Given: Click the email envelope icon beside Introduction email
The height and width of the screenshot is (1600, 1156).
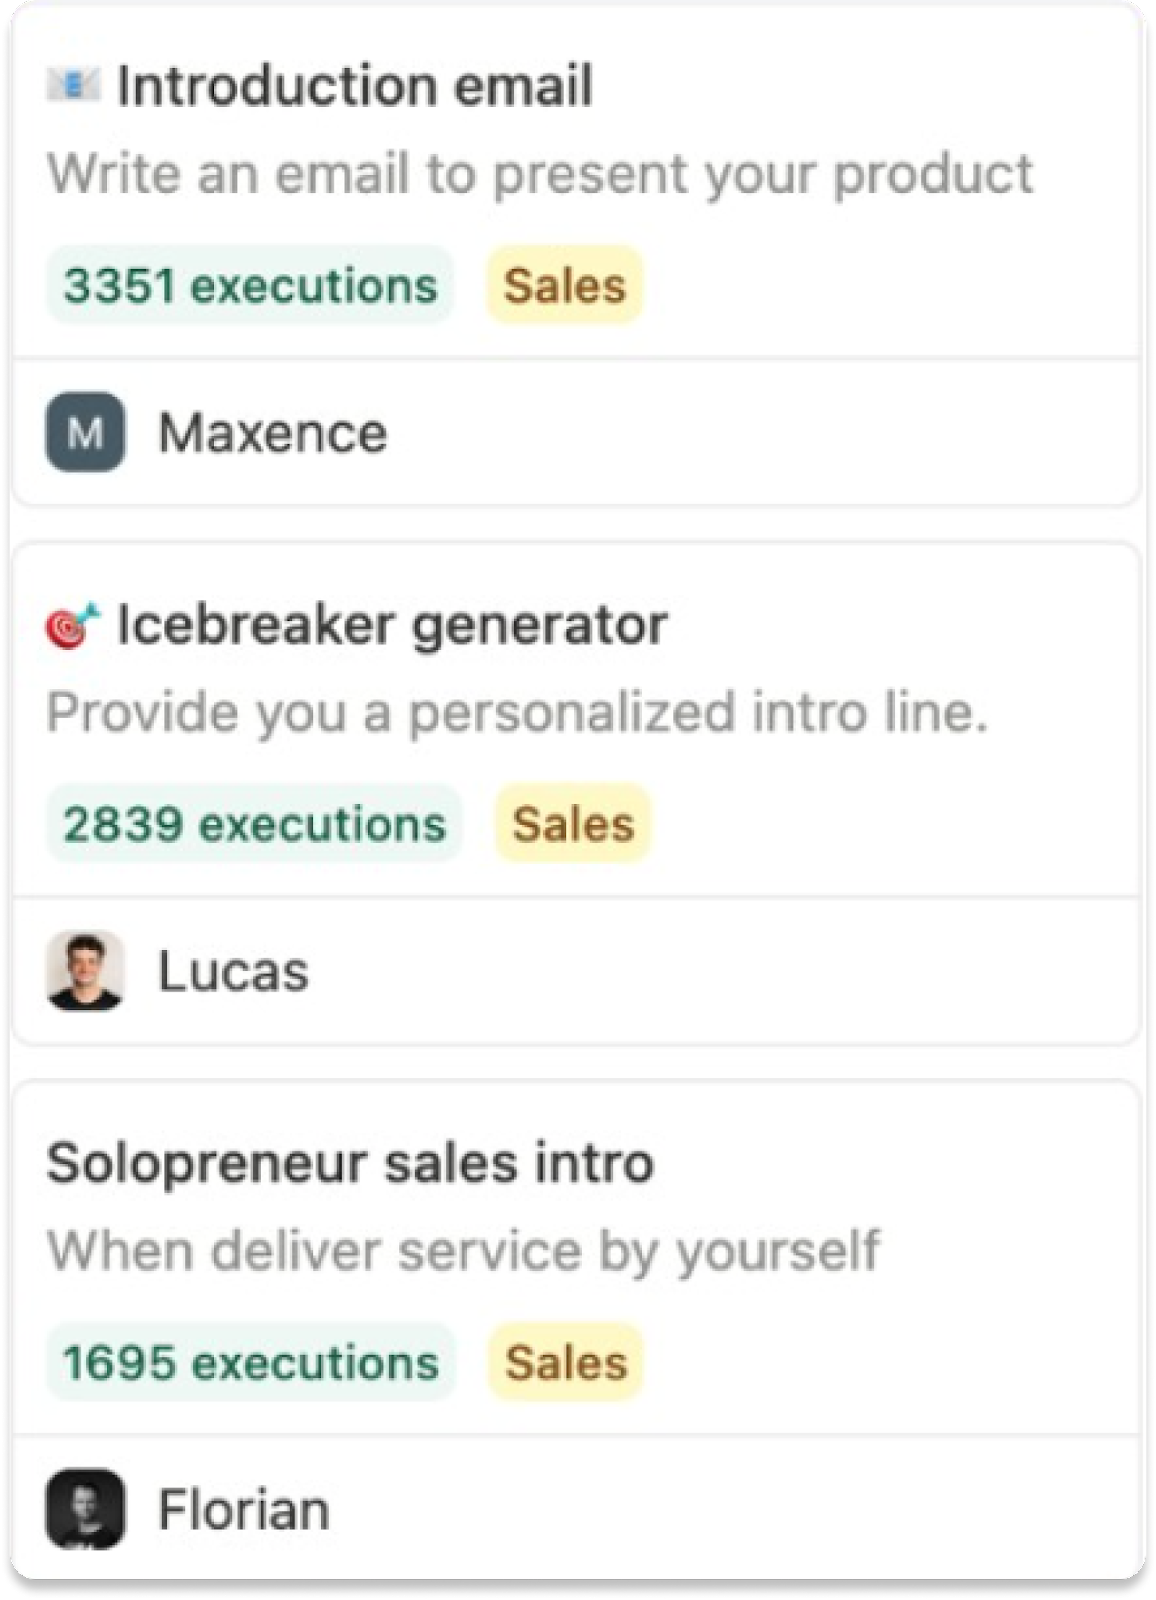Looking at the screenshot, I should [x=74, y=85].
